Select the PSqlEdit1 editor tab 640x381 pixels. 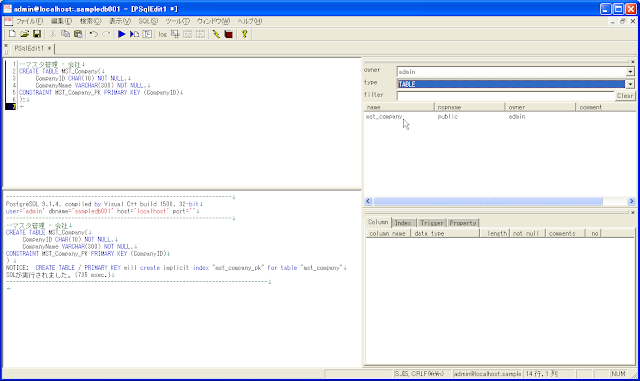(33, 49)
